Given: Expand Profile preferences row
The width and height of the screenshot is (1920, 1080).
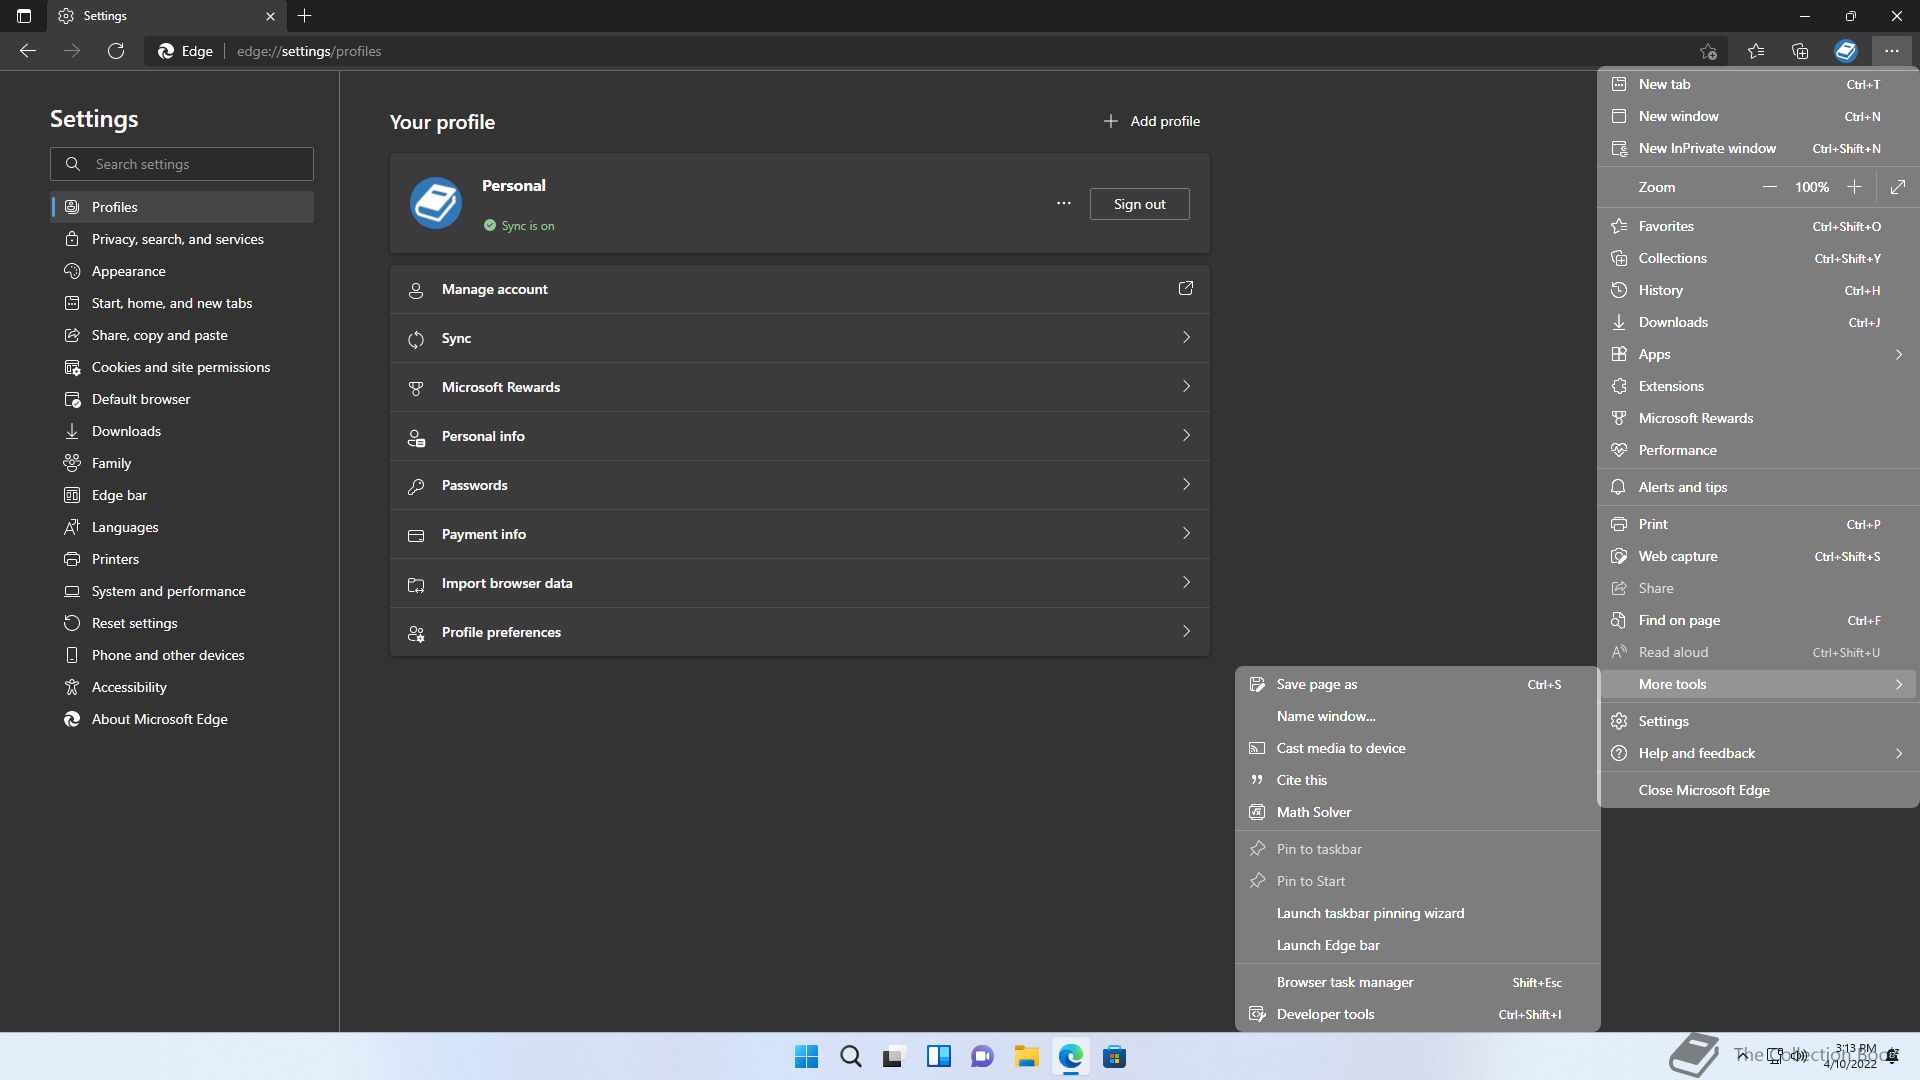Looking at the screenshot, I should point(800,632).
